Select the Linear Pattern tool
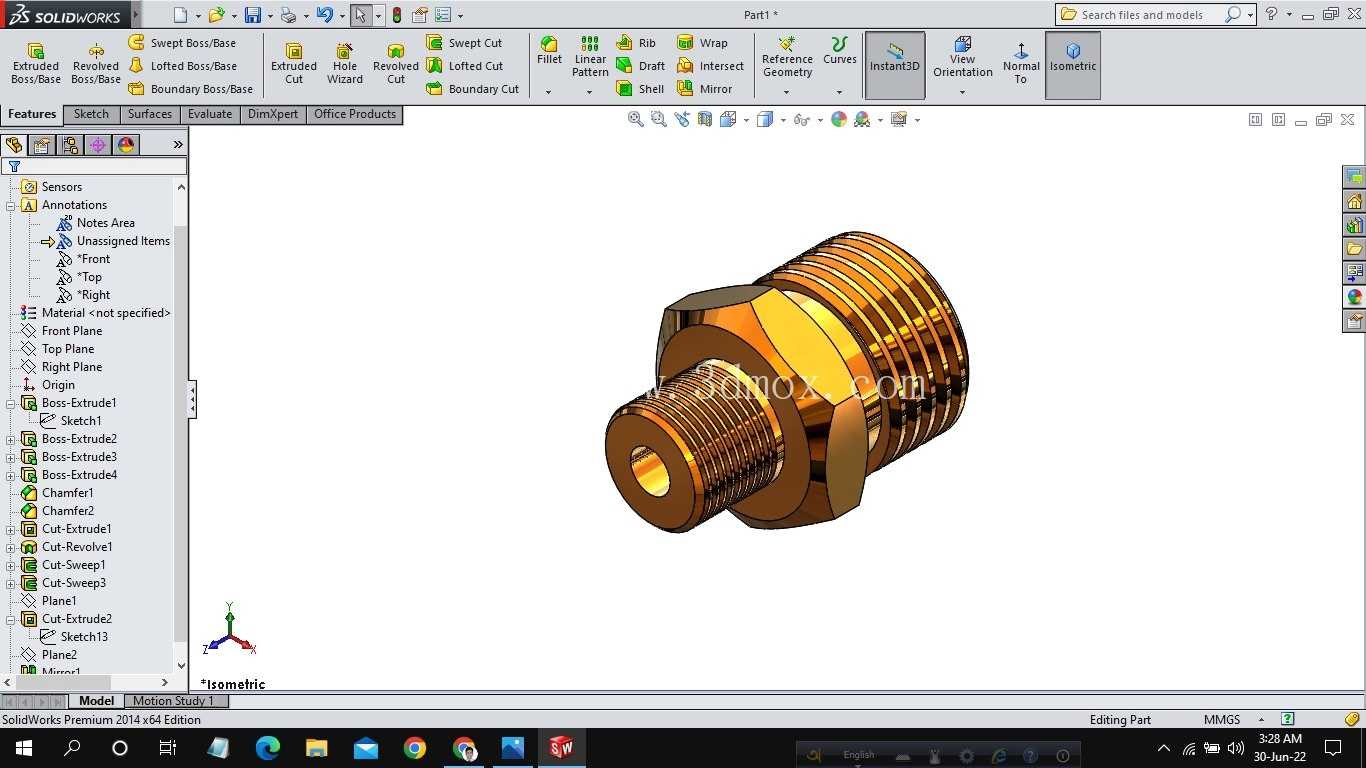This screenshot has width=1366, height=768. coord(590,57)
